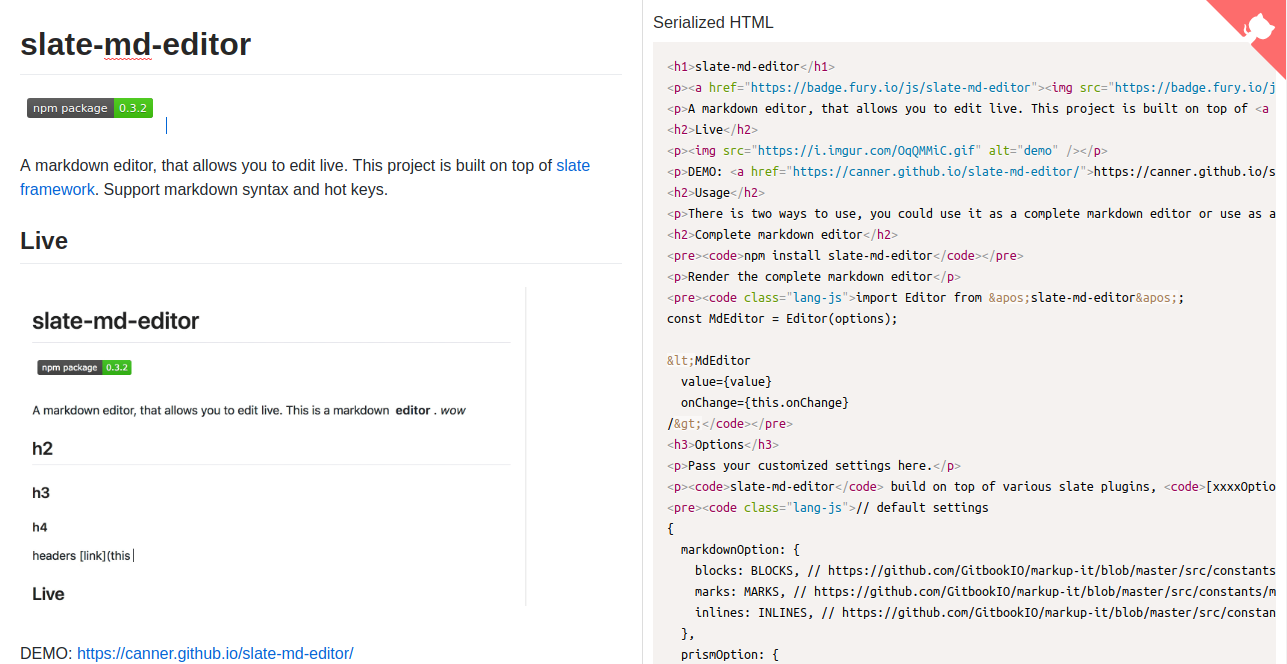1287x664 pixels.
Task: Click the DEMO: label text
Action: pos(46,653)
